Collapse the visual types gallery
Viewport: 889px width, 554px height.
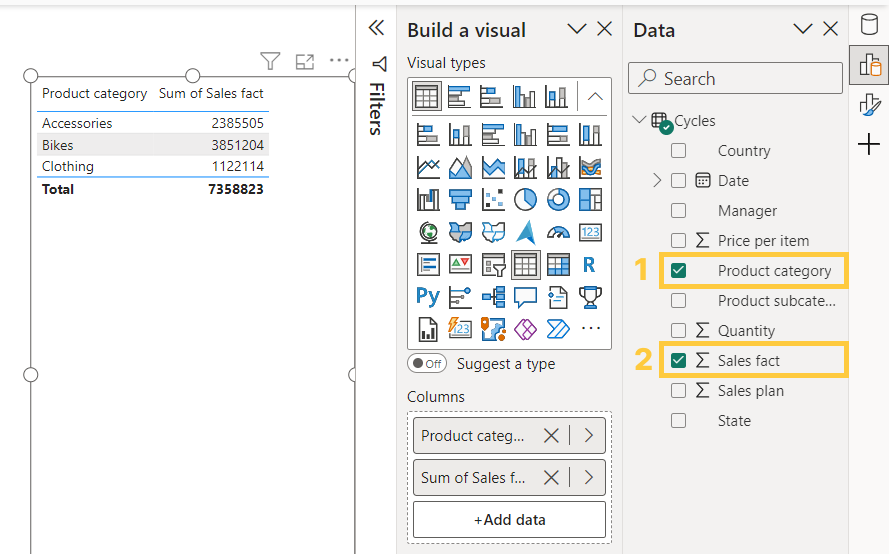[594, 97]
